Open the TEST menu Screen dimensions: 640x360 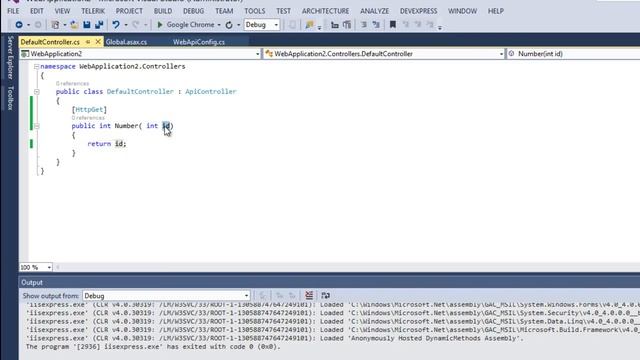click(283, 11)
